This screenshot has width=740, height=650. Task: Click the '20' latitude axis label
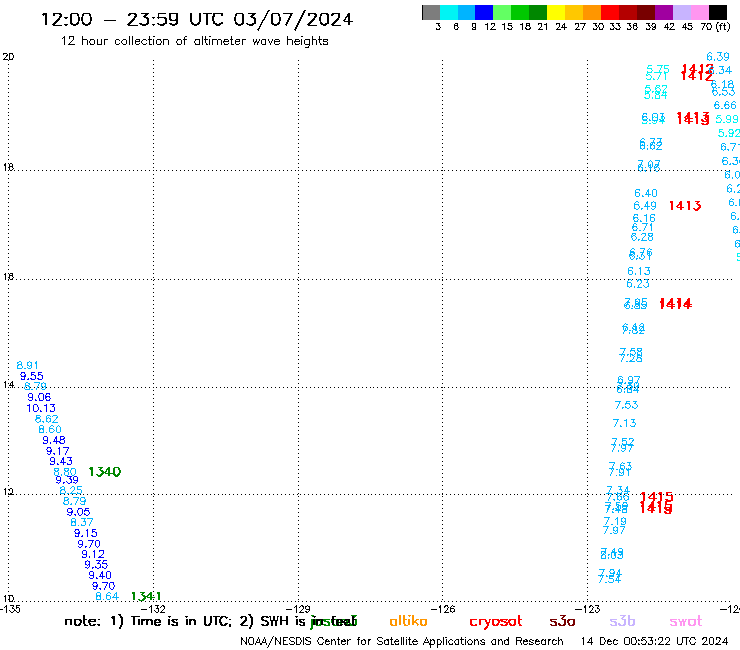(8, 57)
